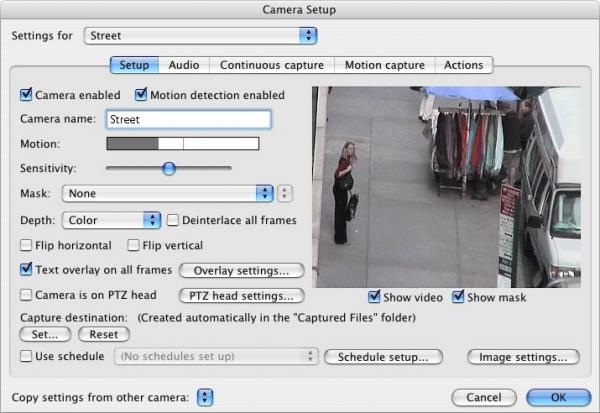Reset the capture destination
This screenshot has width=600, height=413.
tap(104, 335)
